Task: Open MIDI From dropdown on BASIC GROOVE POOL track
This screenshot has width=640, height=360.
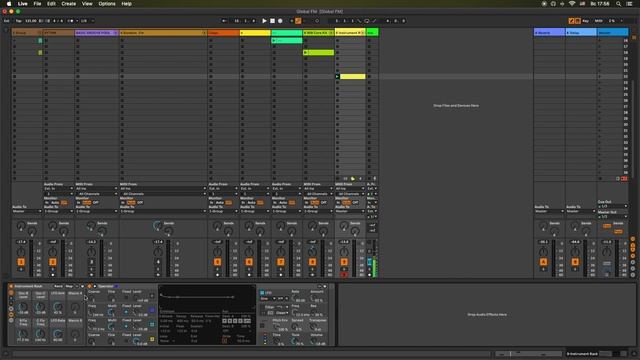Action: pos(96,189)
